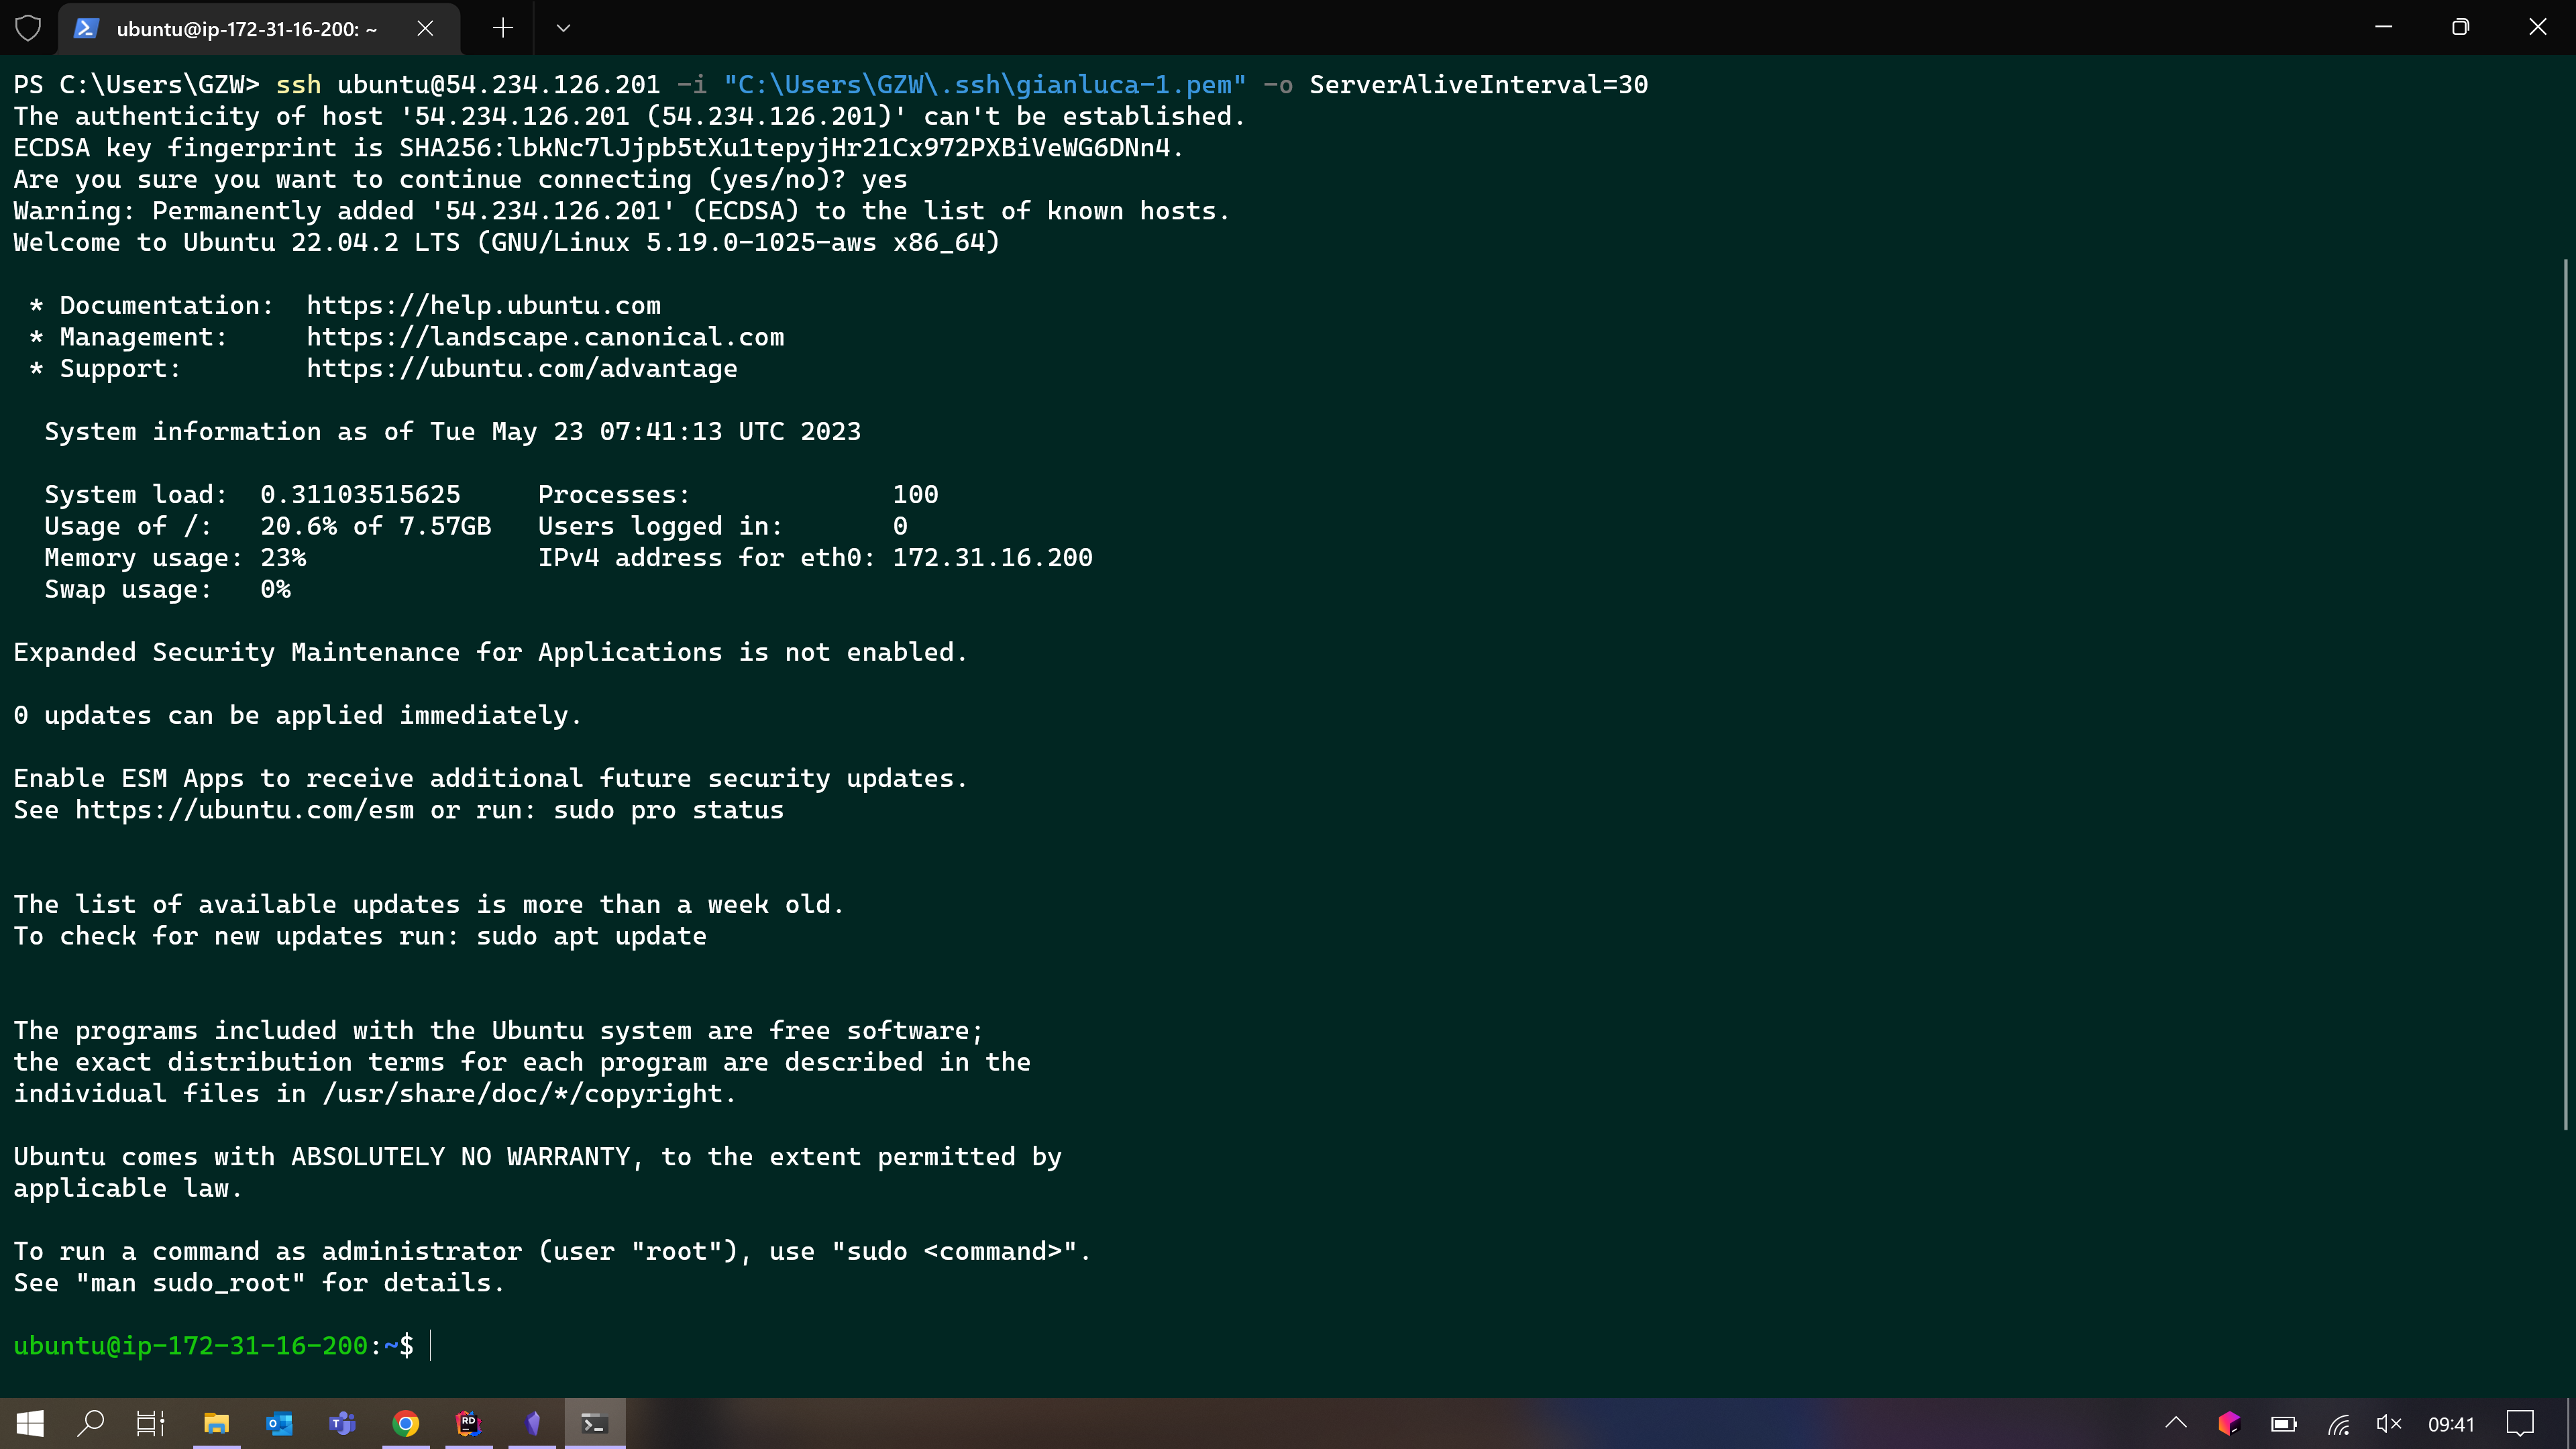Launch File Explorer from taskbar
This screenshot has width=2576, height=1449.
click(x=216, y=1423)
